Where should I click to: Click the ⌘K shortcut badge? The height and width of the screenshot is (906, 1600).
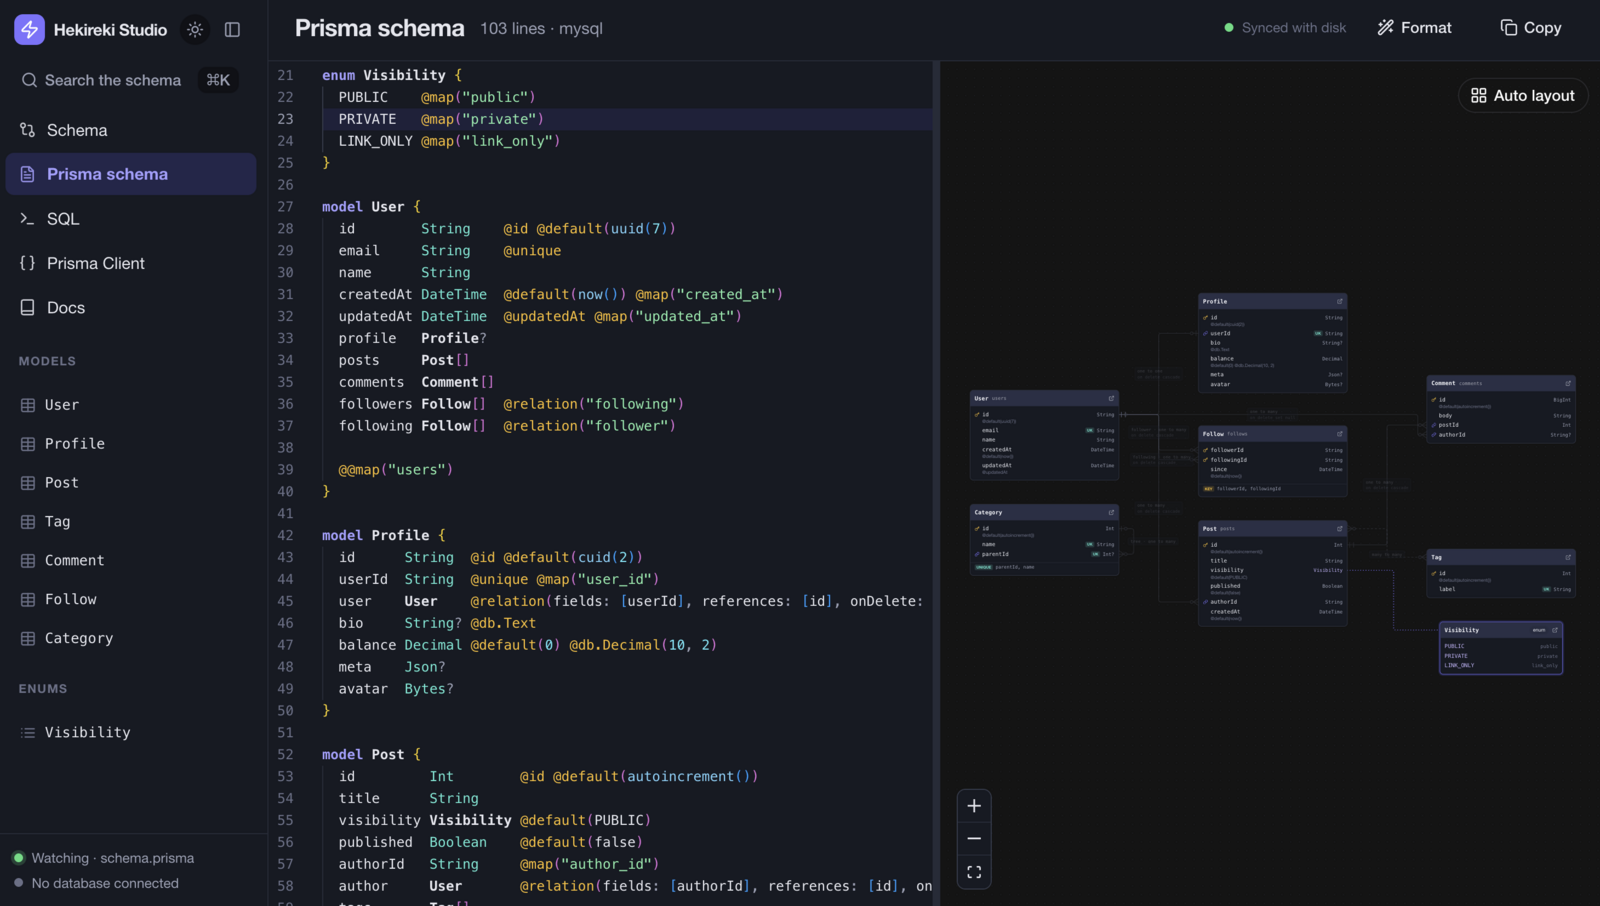coord(218,80)
